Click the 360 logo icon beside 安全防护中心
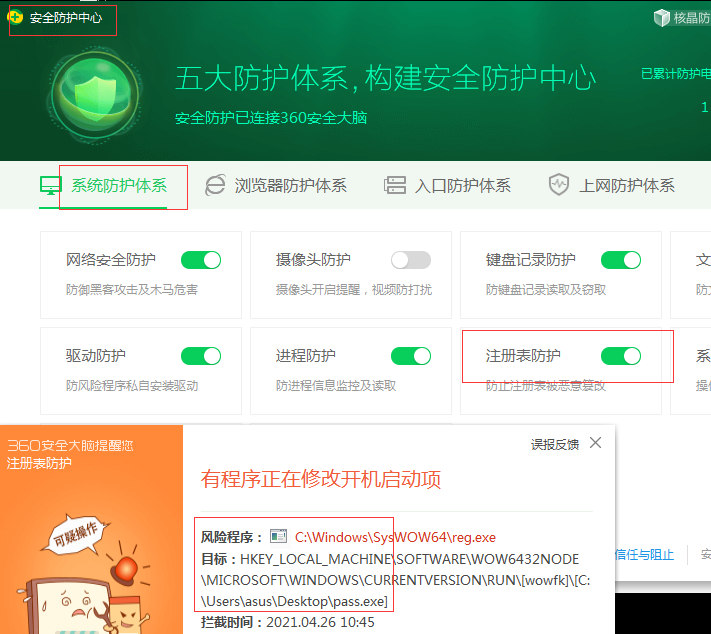 (15, 18)
